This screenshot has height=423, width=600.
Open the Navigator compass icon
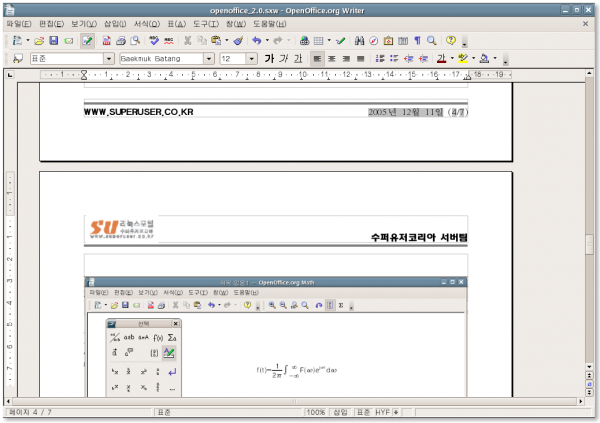point(374,41)
